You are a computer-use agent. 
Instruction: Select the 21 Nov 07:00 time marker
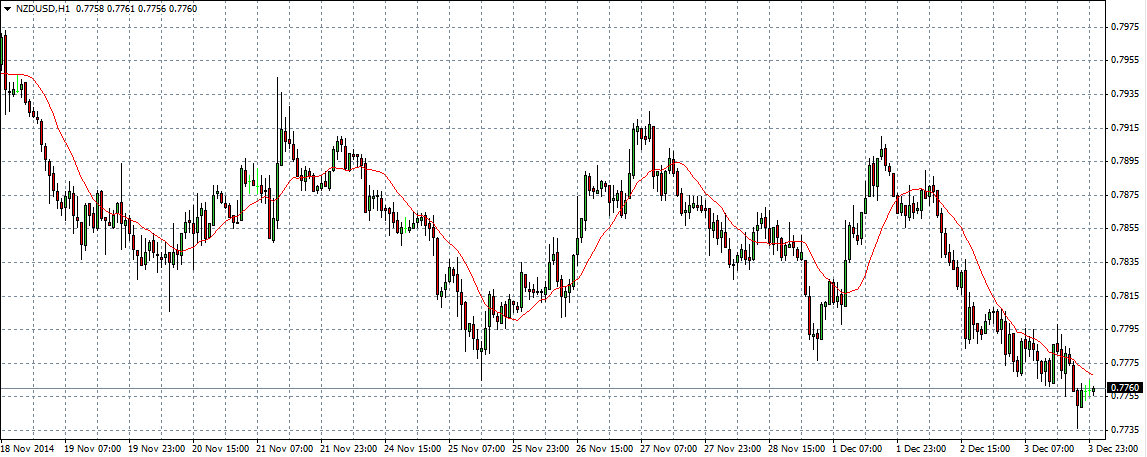point(284,449)
